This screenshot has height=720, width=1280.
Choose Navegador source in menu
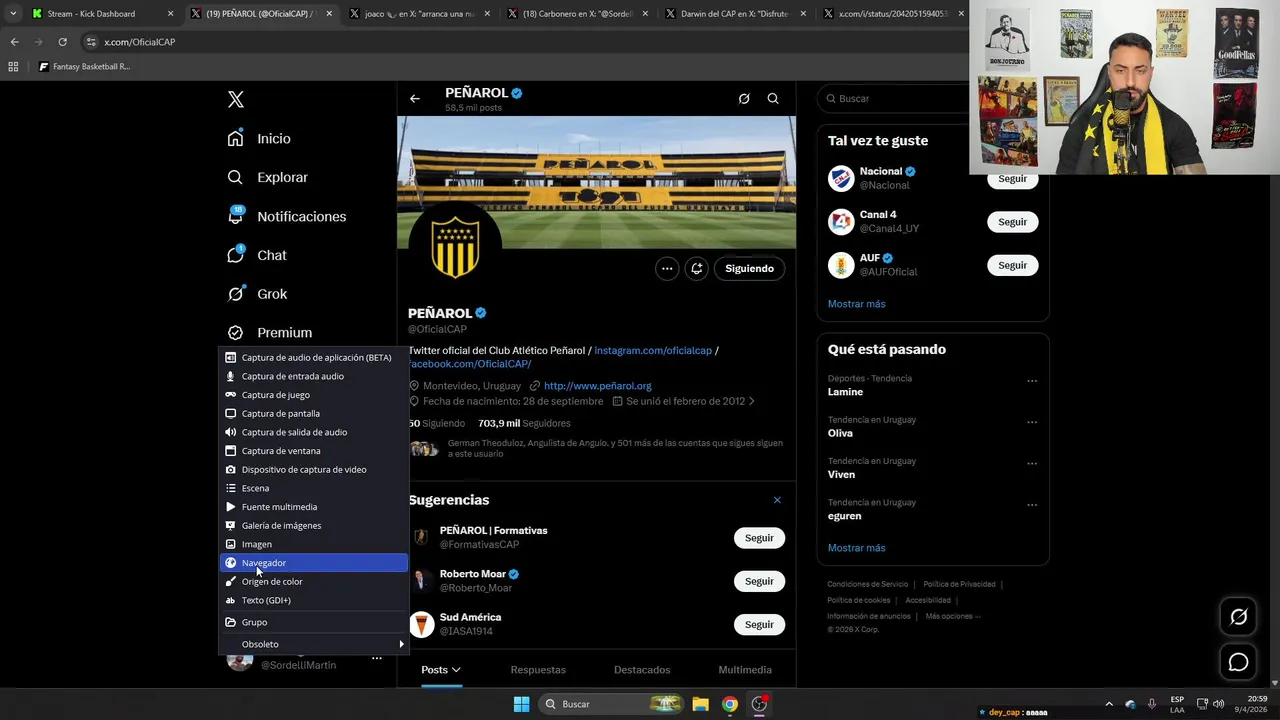[x=314, y=563]
